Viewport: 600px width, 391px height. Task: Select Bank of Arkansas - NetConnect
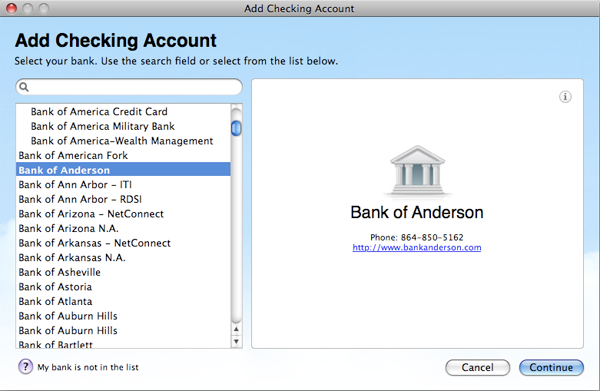123,243
